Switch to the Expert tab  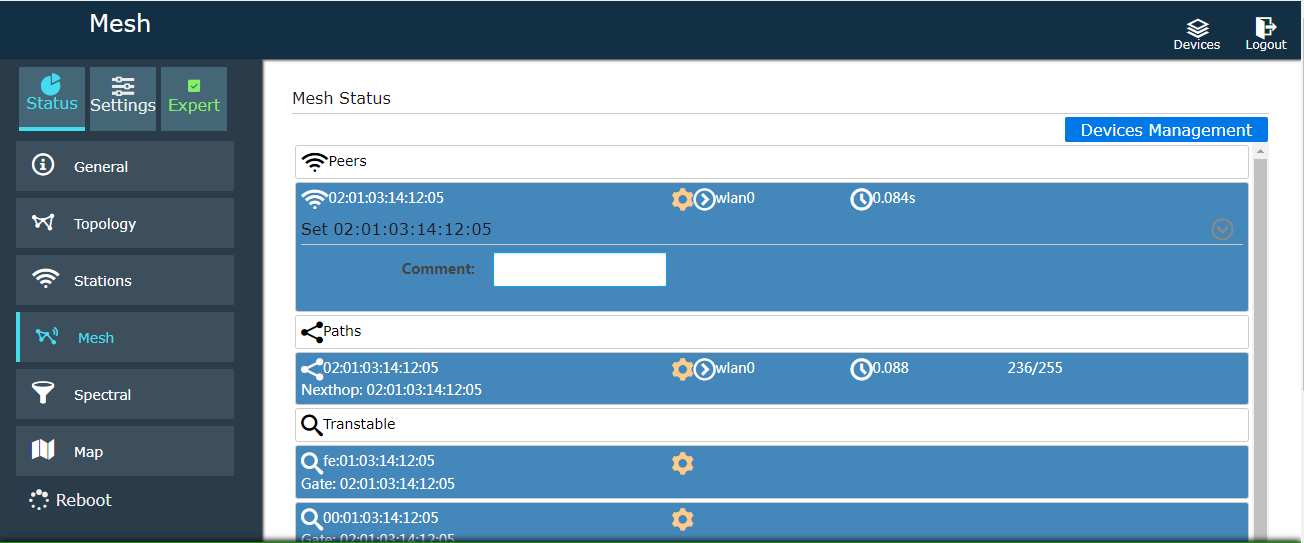pyautogui.click(x=194, y=98)
